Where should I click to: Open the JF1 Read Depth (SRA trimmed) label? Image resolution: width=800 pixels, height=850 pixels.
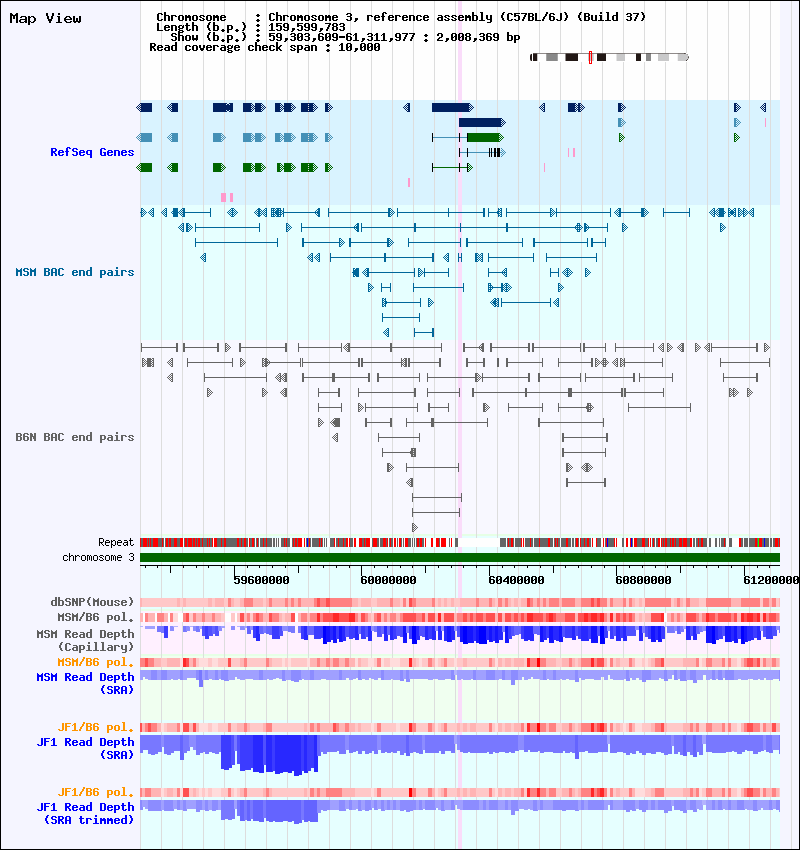(85, 813)
